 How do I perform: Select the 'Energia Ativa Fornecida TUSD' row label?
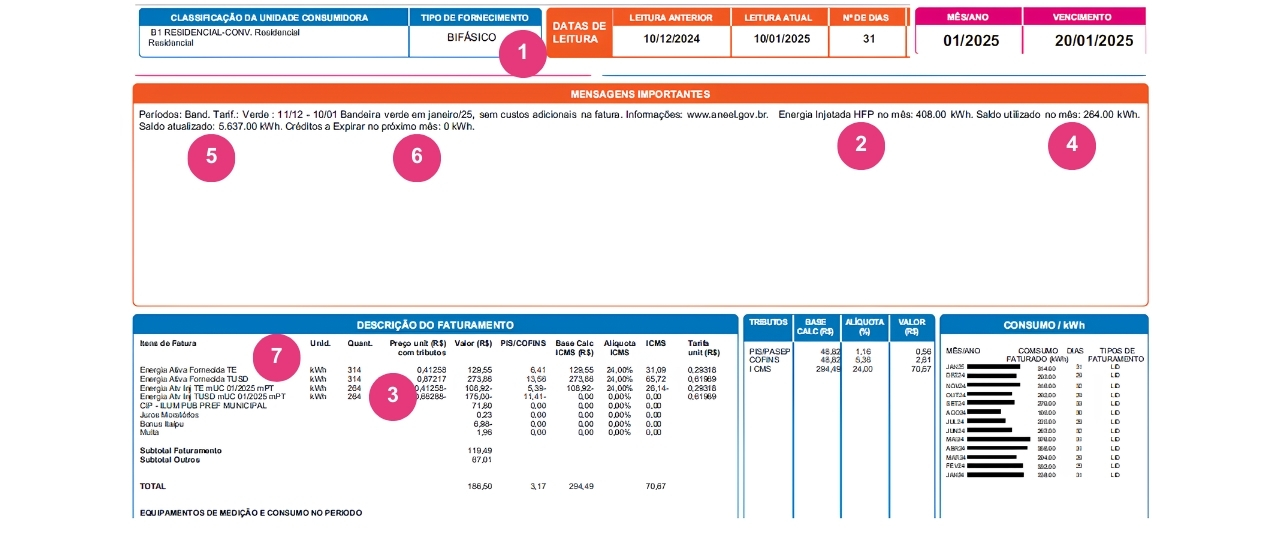pos(193,379)
